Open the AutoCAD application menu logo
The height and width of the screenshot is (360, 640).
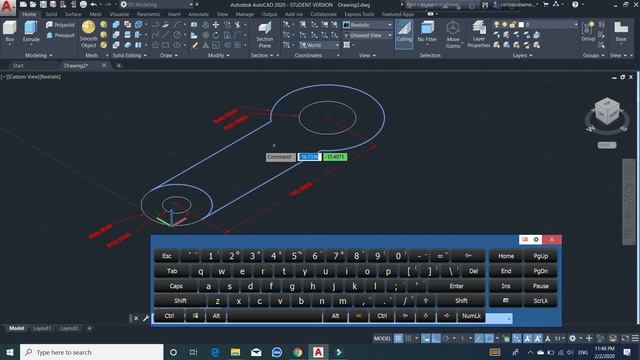pyautogui.click(x=7, y=7)
